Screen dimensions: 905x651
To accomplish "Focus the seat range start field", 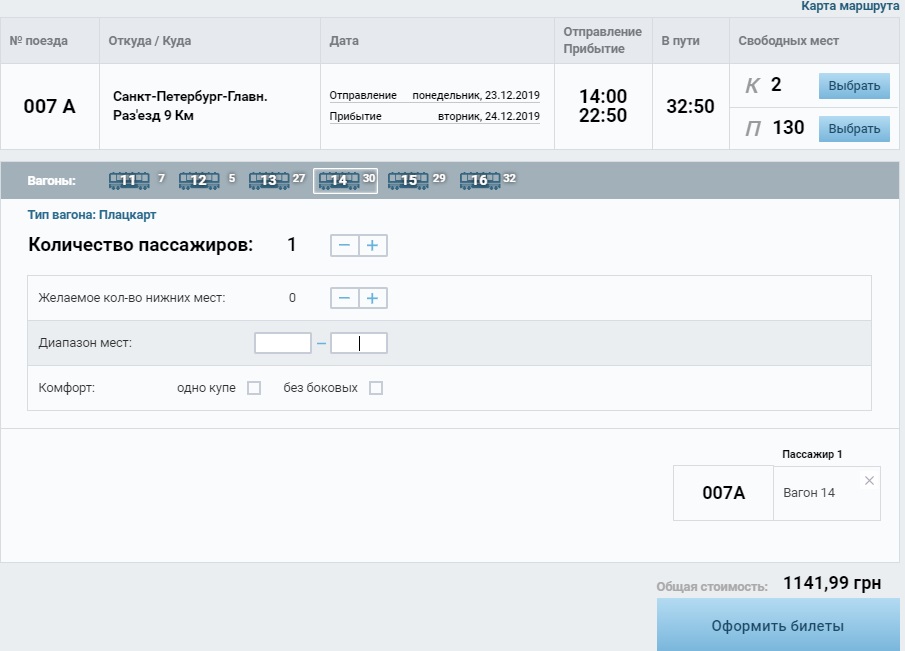I will [283, 343].
